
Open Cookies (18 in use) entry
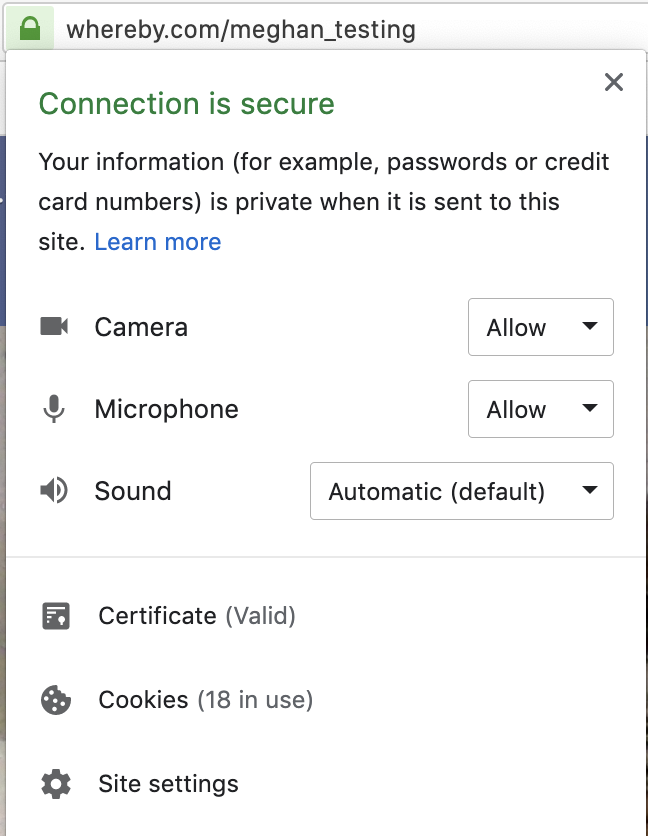tap(206, 700)
